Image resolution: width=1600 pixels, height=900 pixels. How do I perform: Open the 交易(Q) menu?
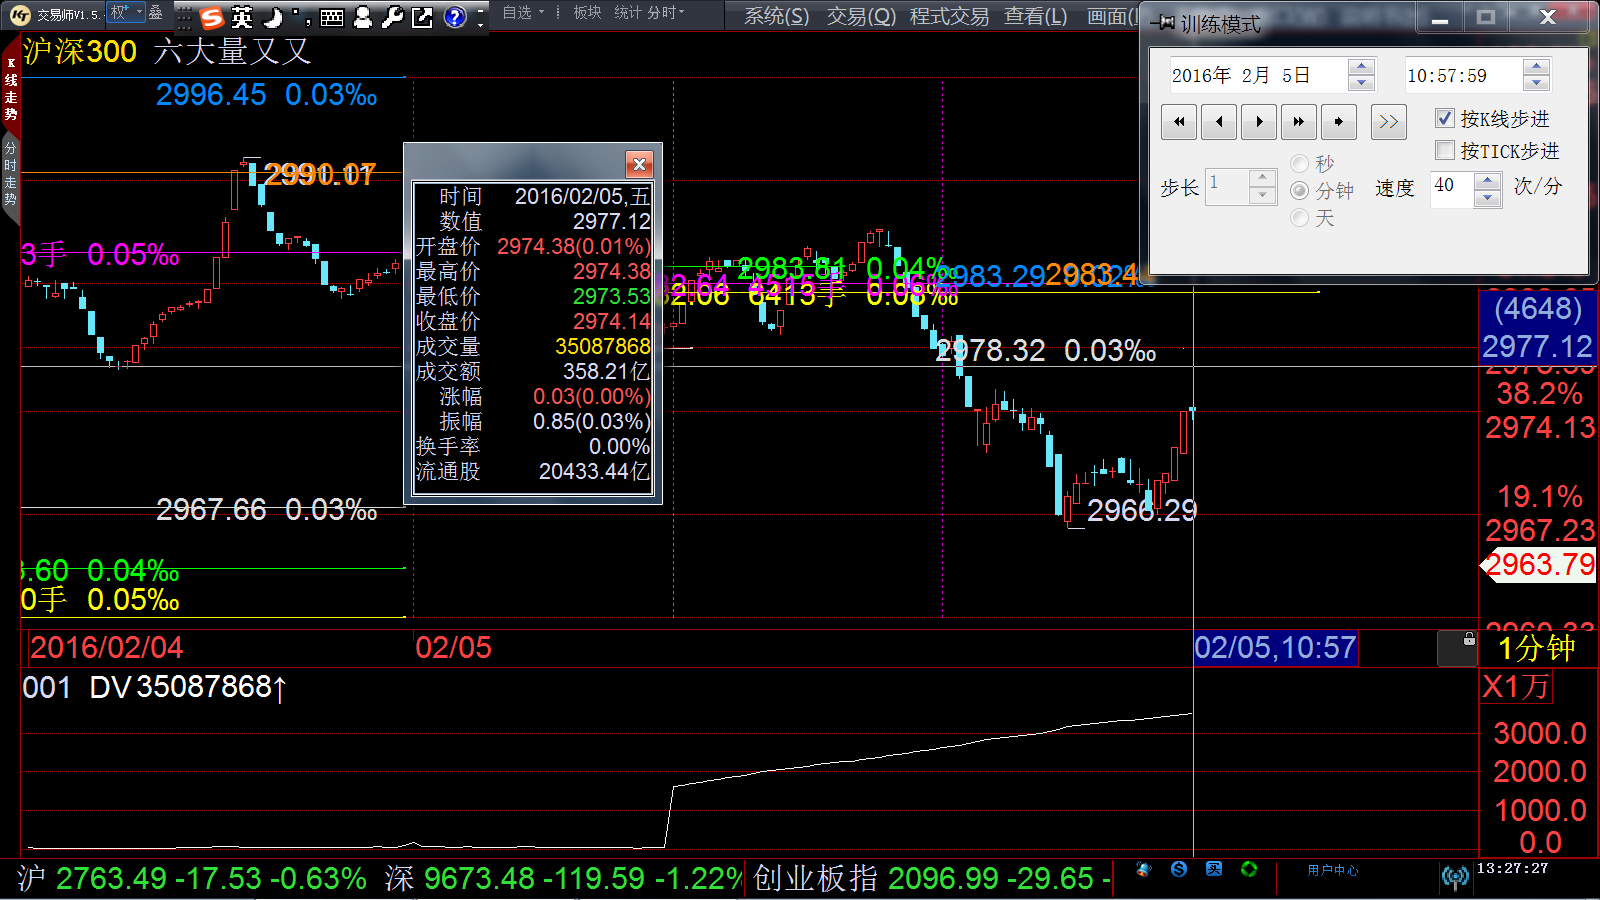[x=861, y=17]
